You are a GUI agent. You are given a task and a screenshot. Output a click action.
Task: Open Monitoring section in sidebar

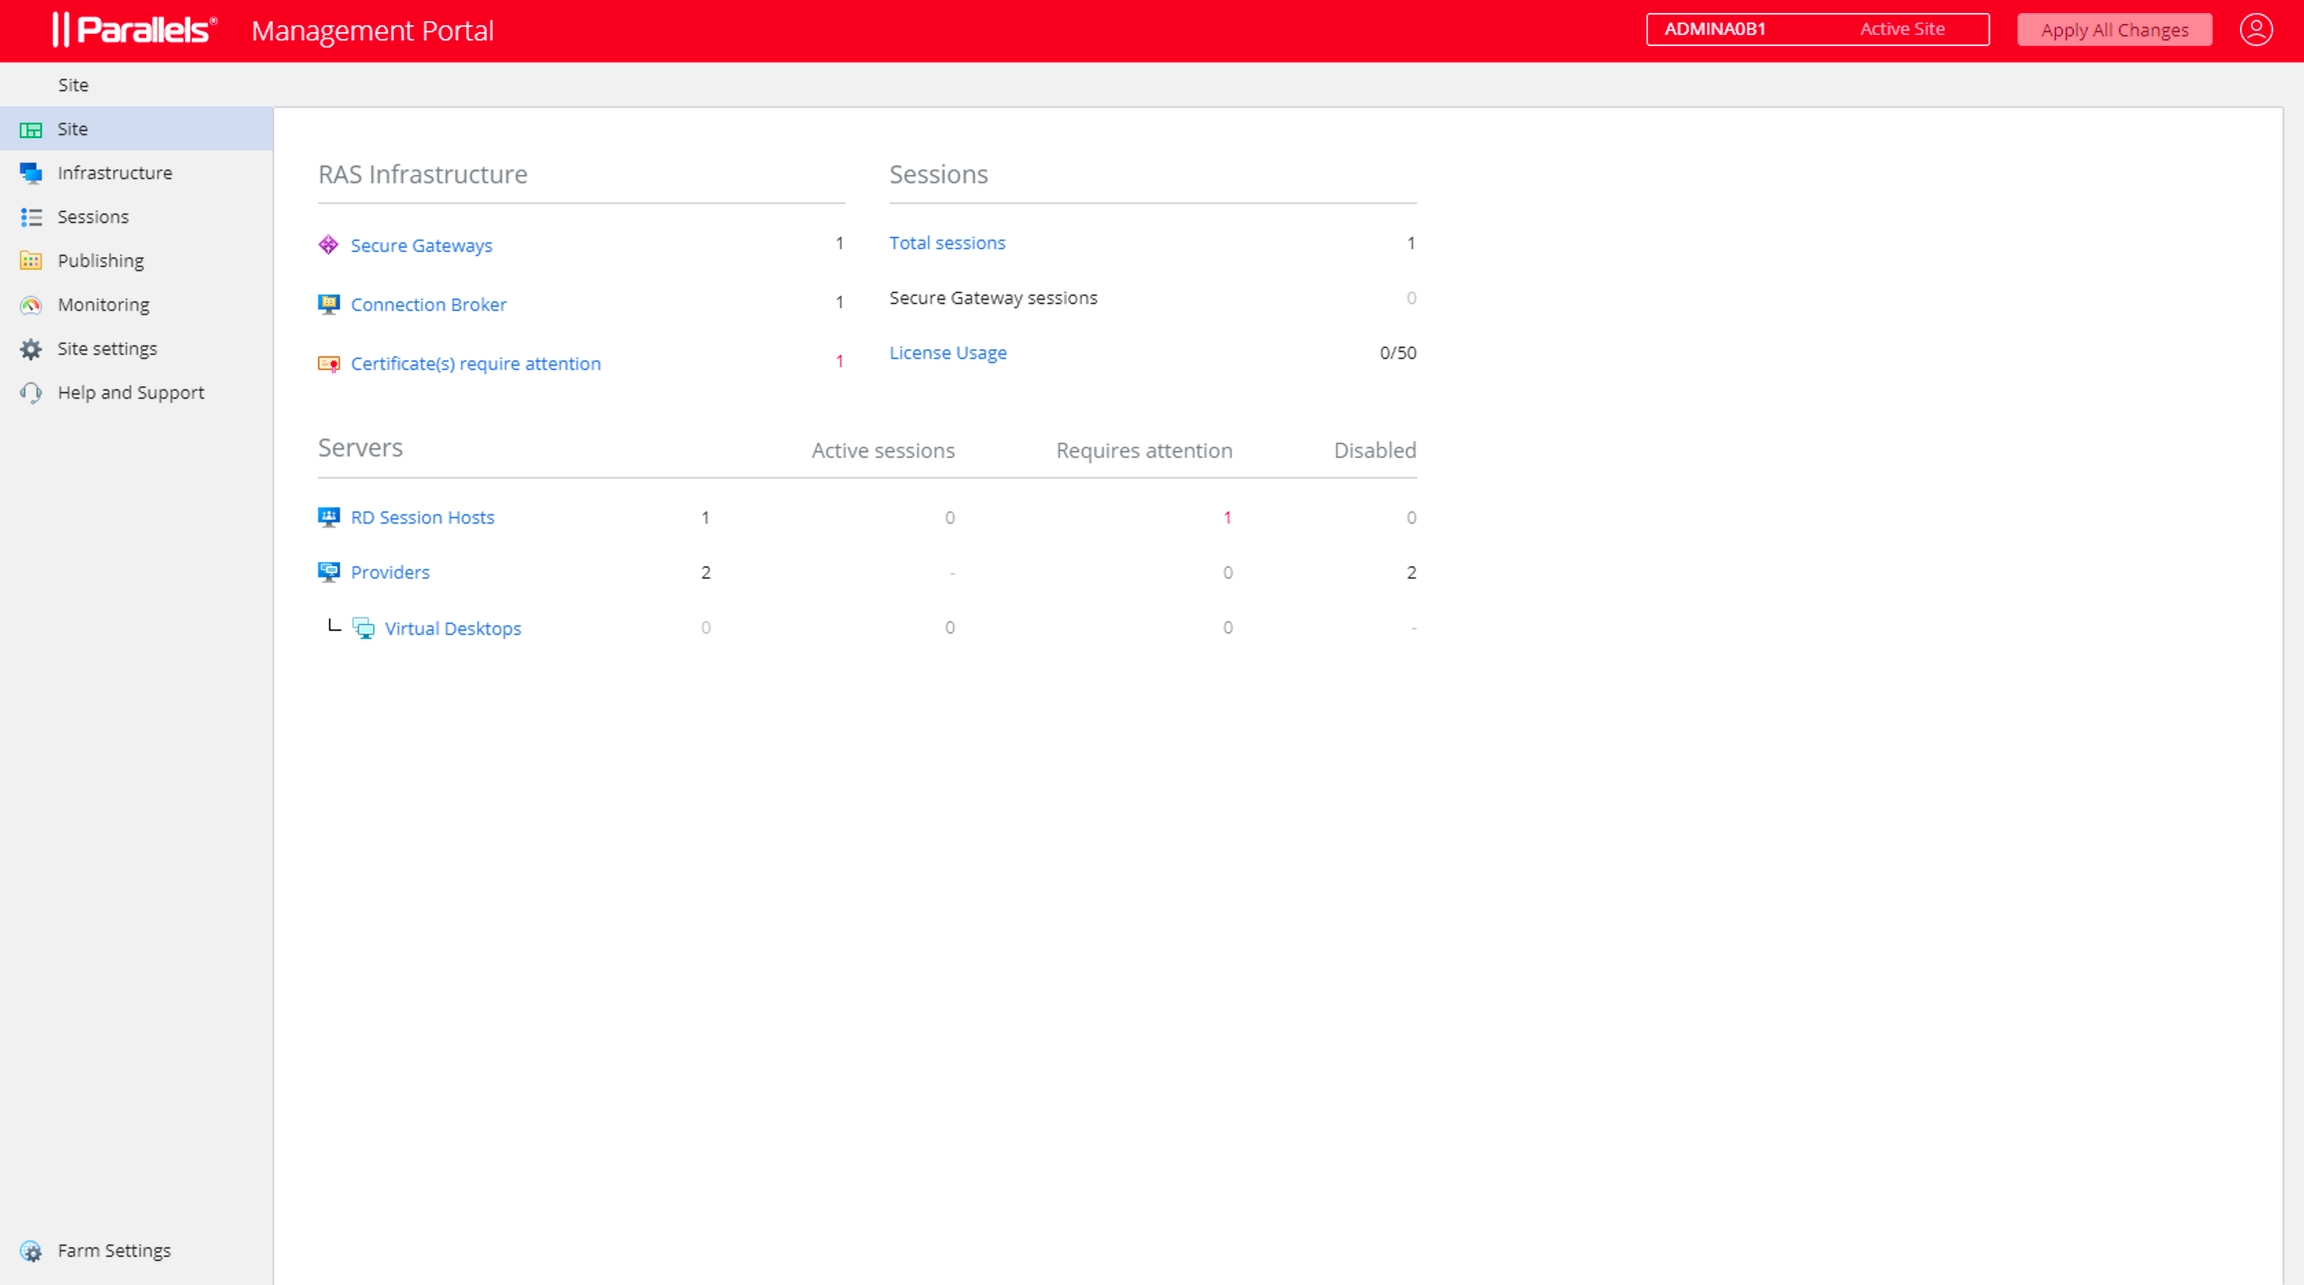tap(103, 305)
